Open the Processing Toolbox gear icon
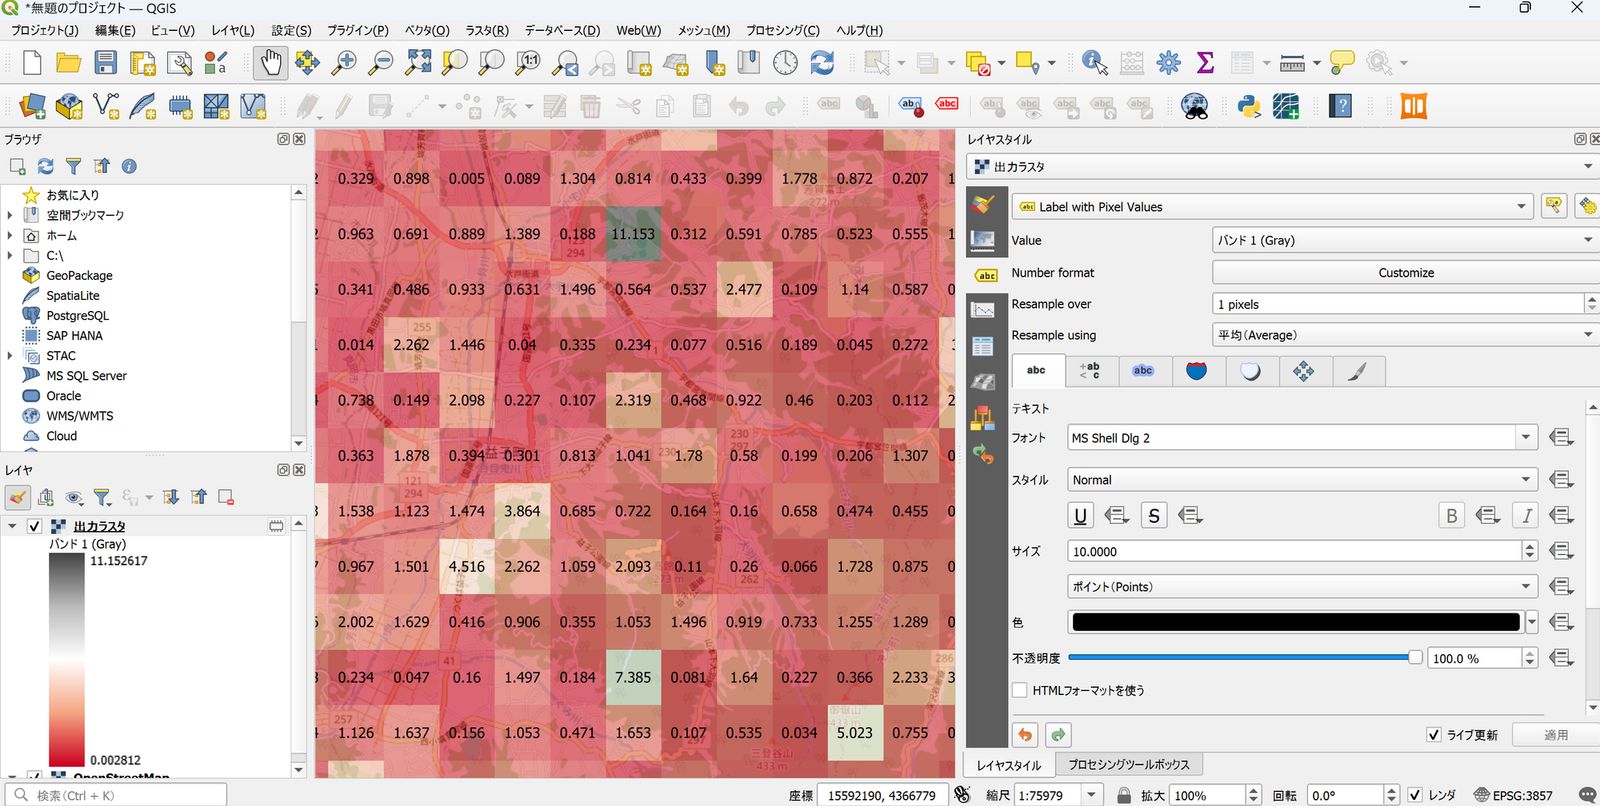 1168,63
